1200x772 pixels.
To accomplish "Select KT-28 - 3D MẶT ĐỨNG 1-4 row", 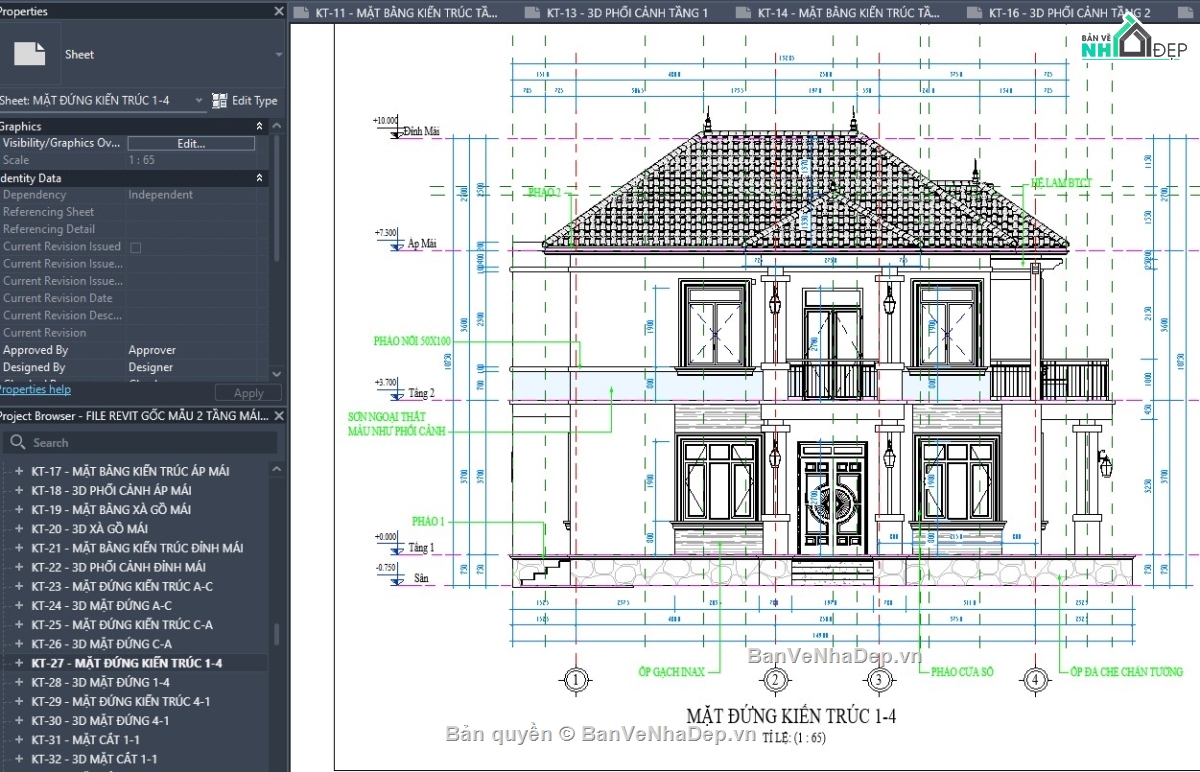I will click(x=101, y=682).
